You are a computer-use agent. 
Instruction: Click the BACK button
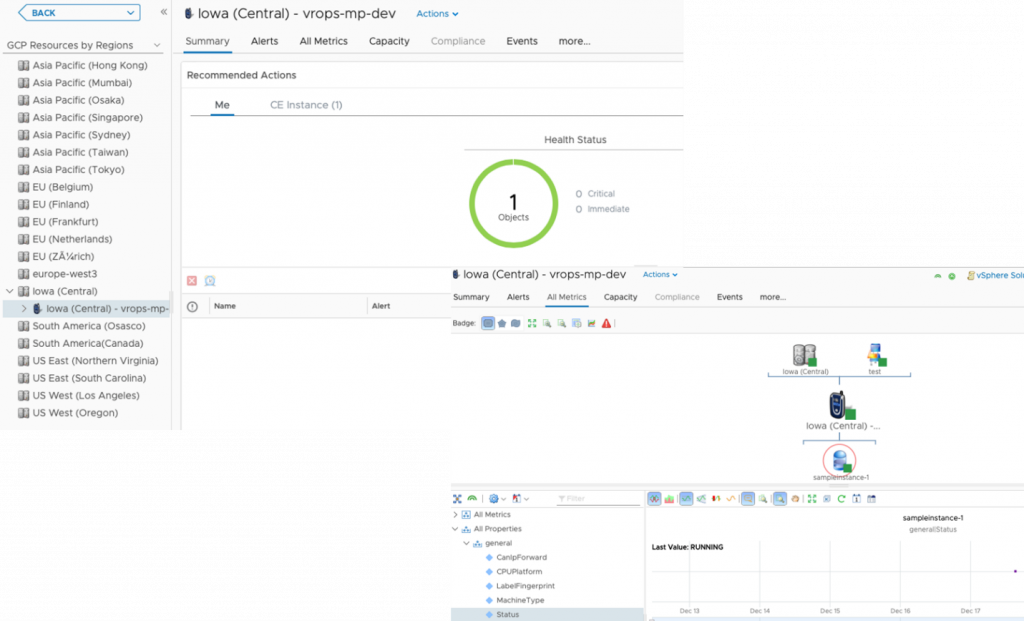pyautogui.click(x=78, y=13)
